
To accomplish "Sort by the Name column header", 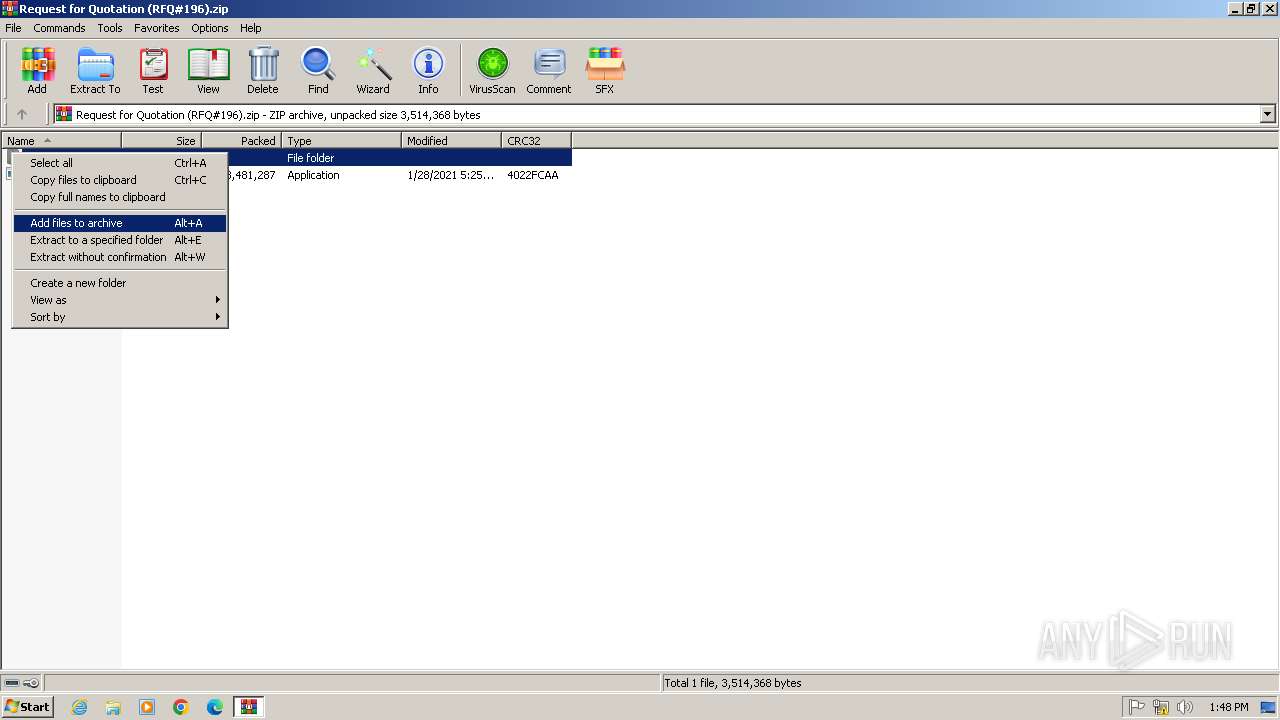I will (x=61, y=141).
